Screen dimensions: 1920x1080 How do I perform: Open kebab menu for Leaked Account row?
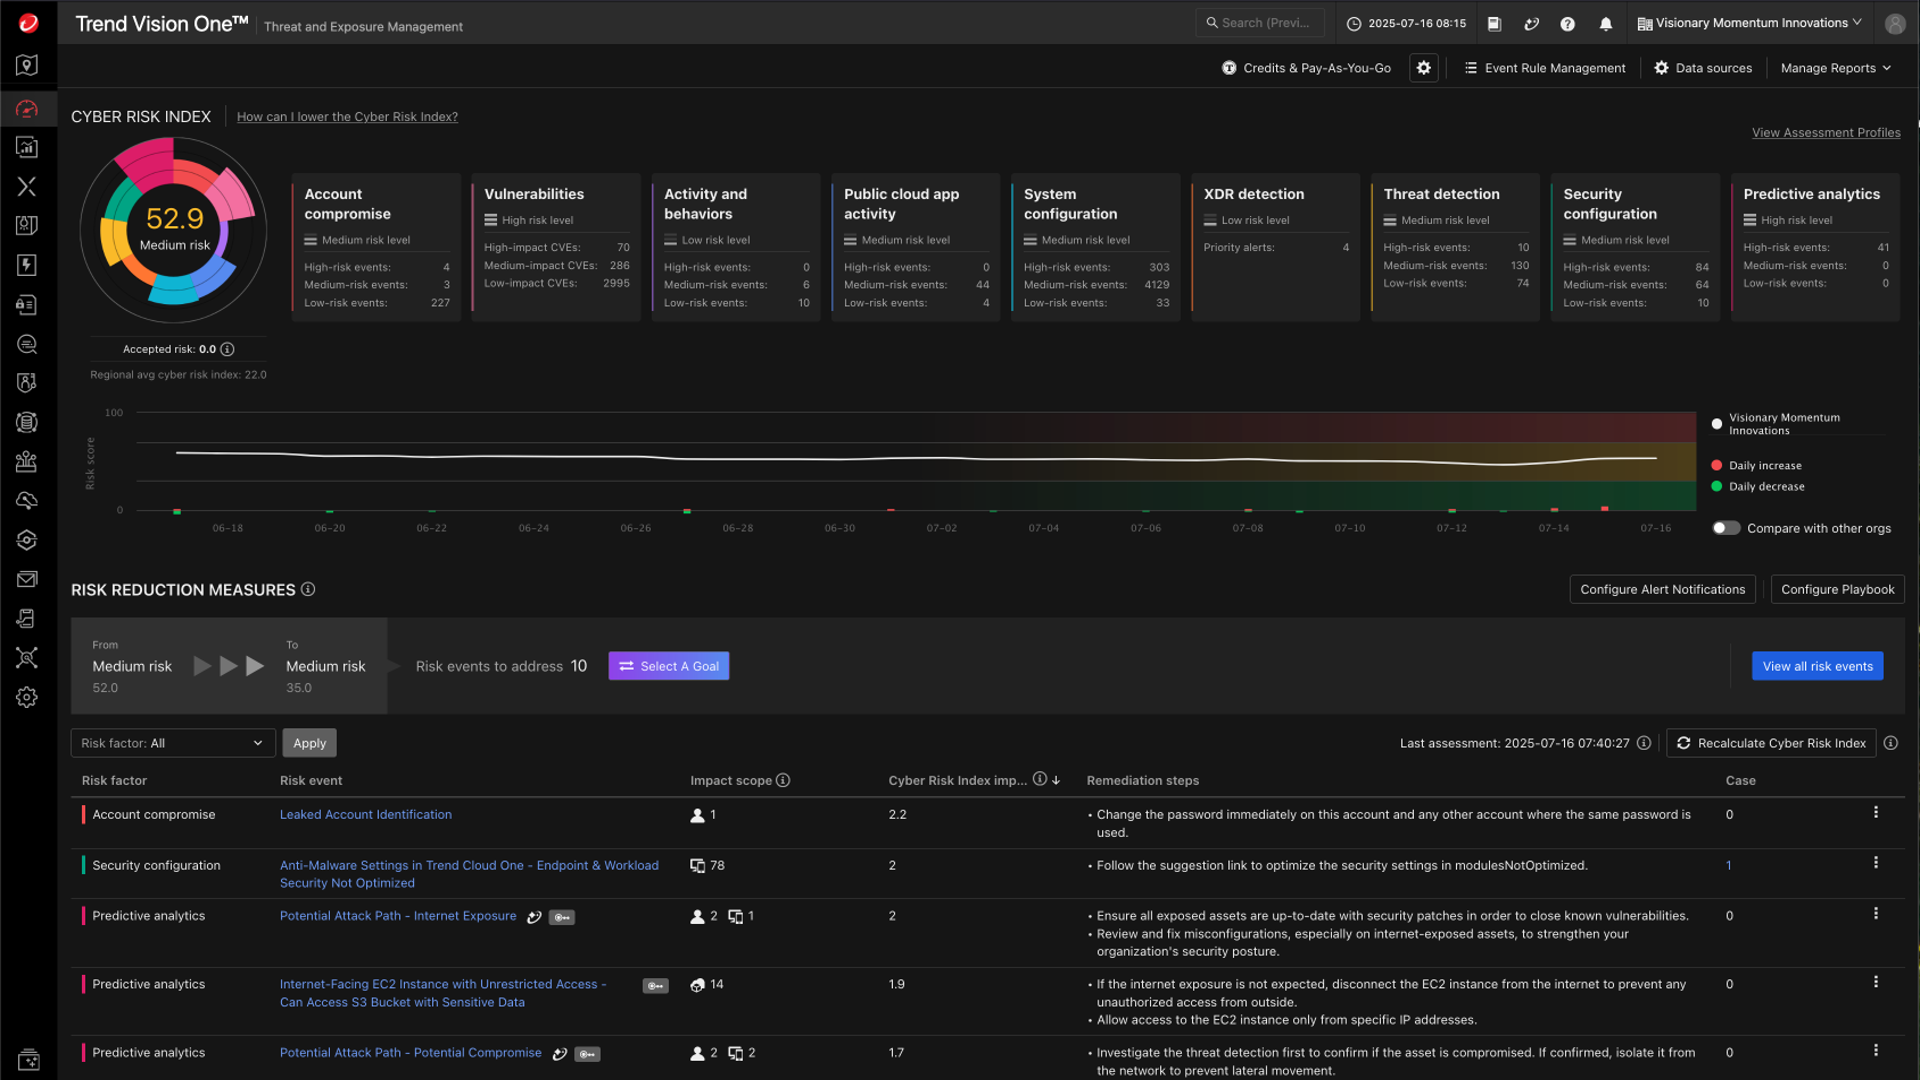pos(1875,813)
